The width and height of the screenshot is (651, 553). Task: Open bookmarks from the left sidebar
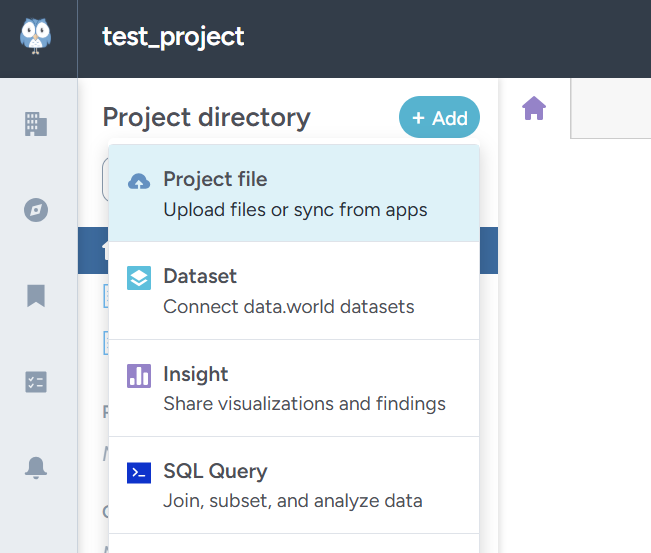(x=36, y=296)
